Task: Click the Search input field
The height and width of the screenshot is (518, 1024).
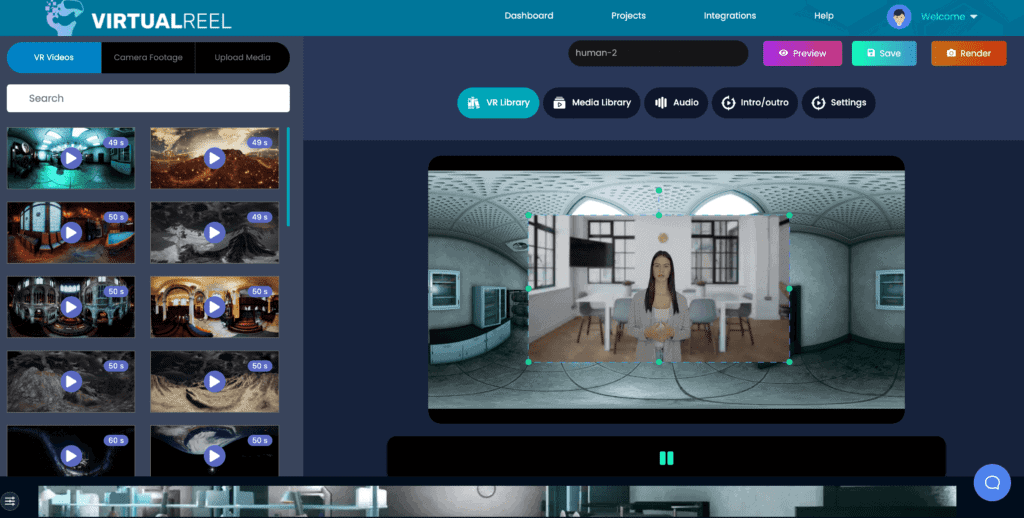Action: click(148, 98)
